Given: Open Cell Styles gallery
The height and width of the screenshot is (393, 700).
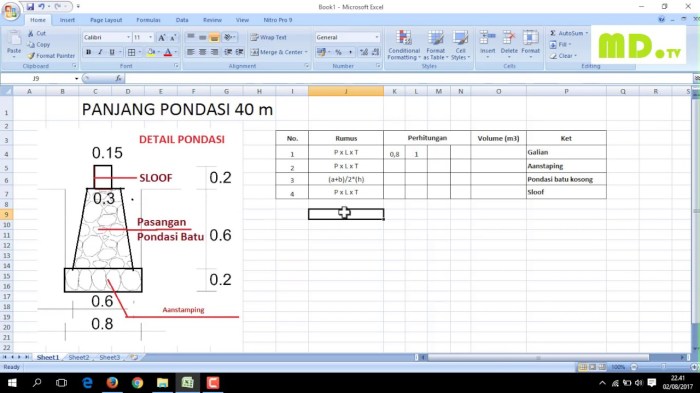Looking at the screenshot, I should point(460,45).
